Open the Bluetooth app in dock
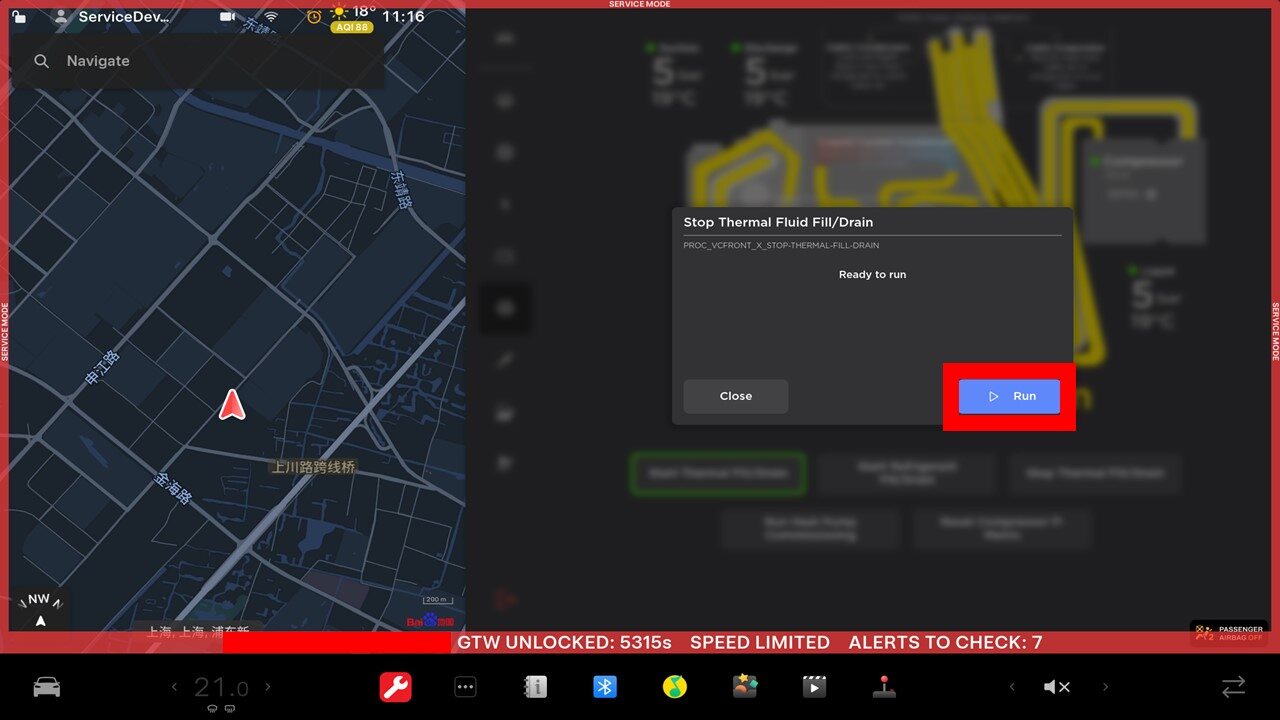 [605, 687]
